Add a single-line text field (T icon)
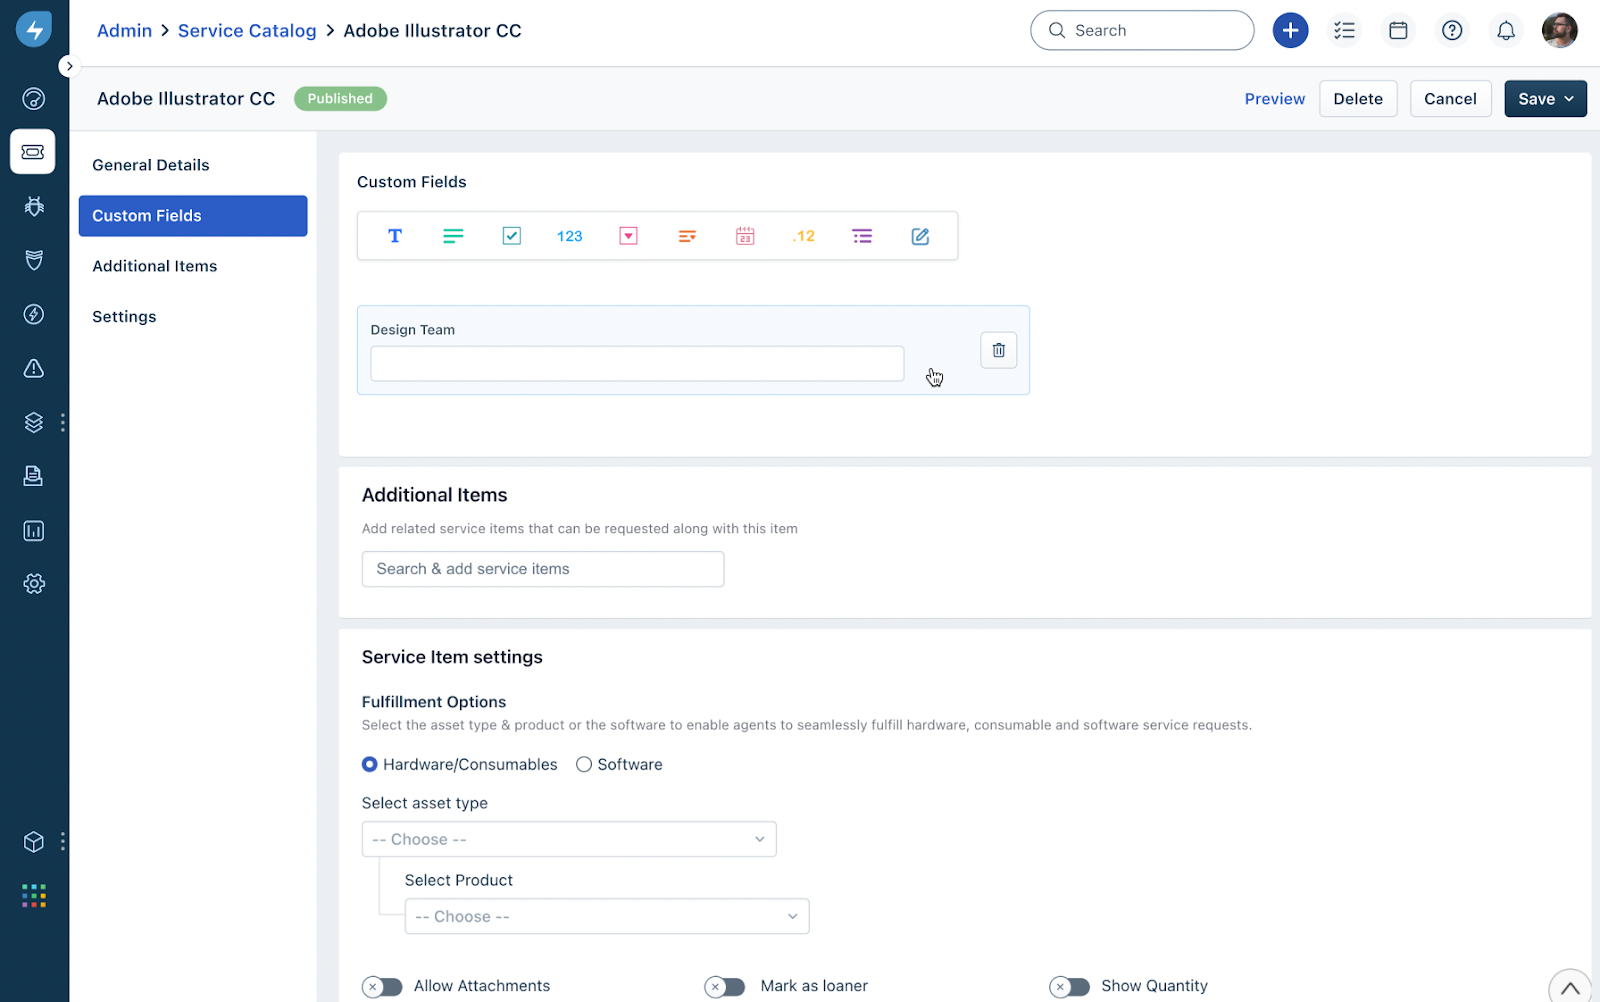This screenshot has height=1002, width=1600. point(395,236)
